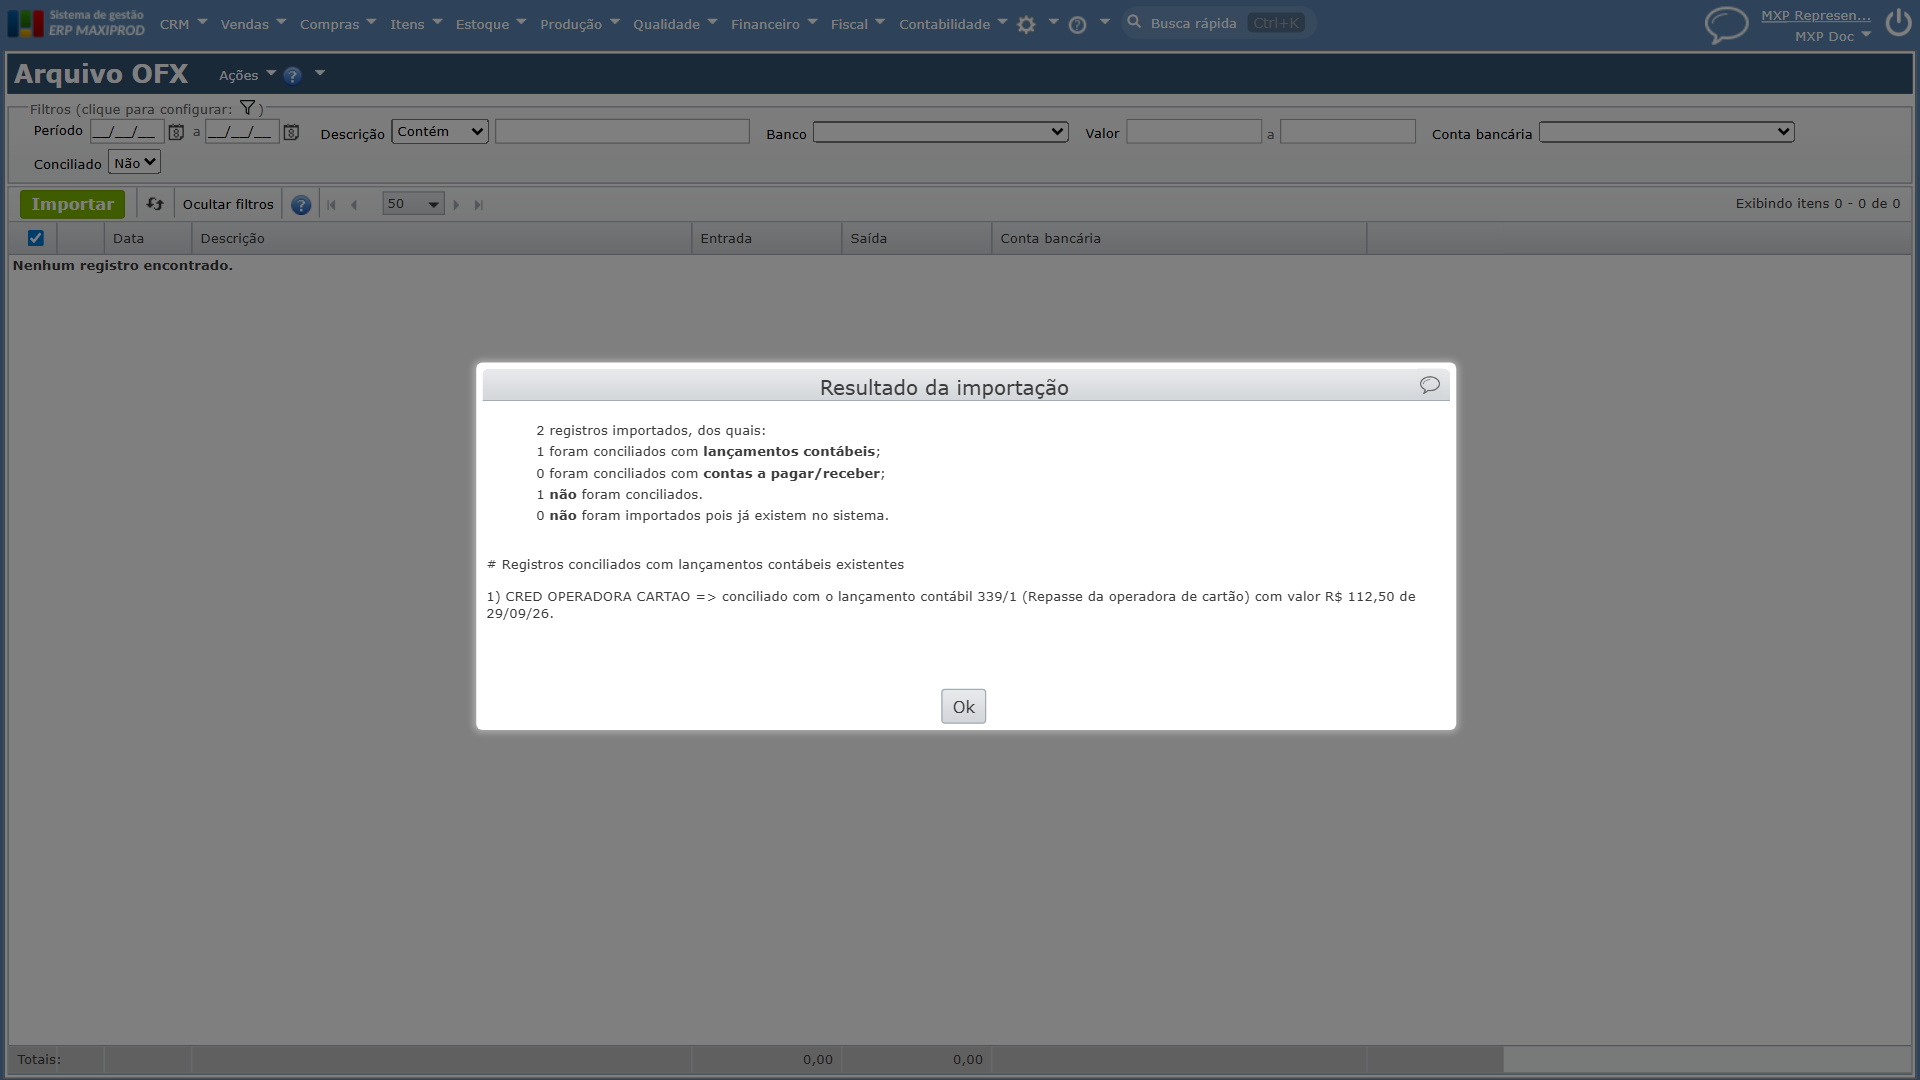Open the settings gear icon
The width and height of the screenshot is (1920, 1080).
1026,25
